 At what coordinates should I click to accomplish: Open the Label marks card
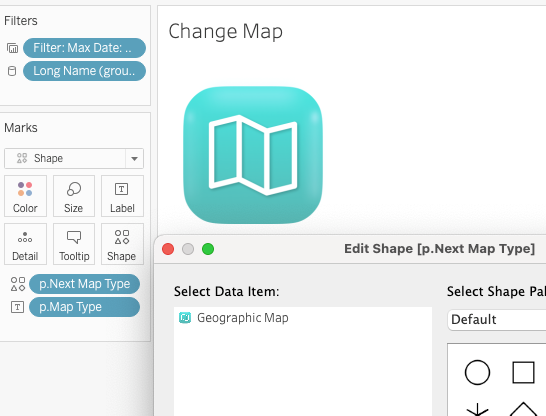[122, 196]
